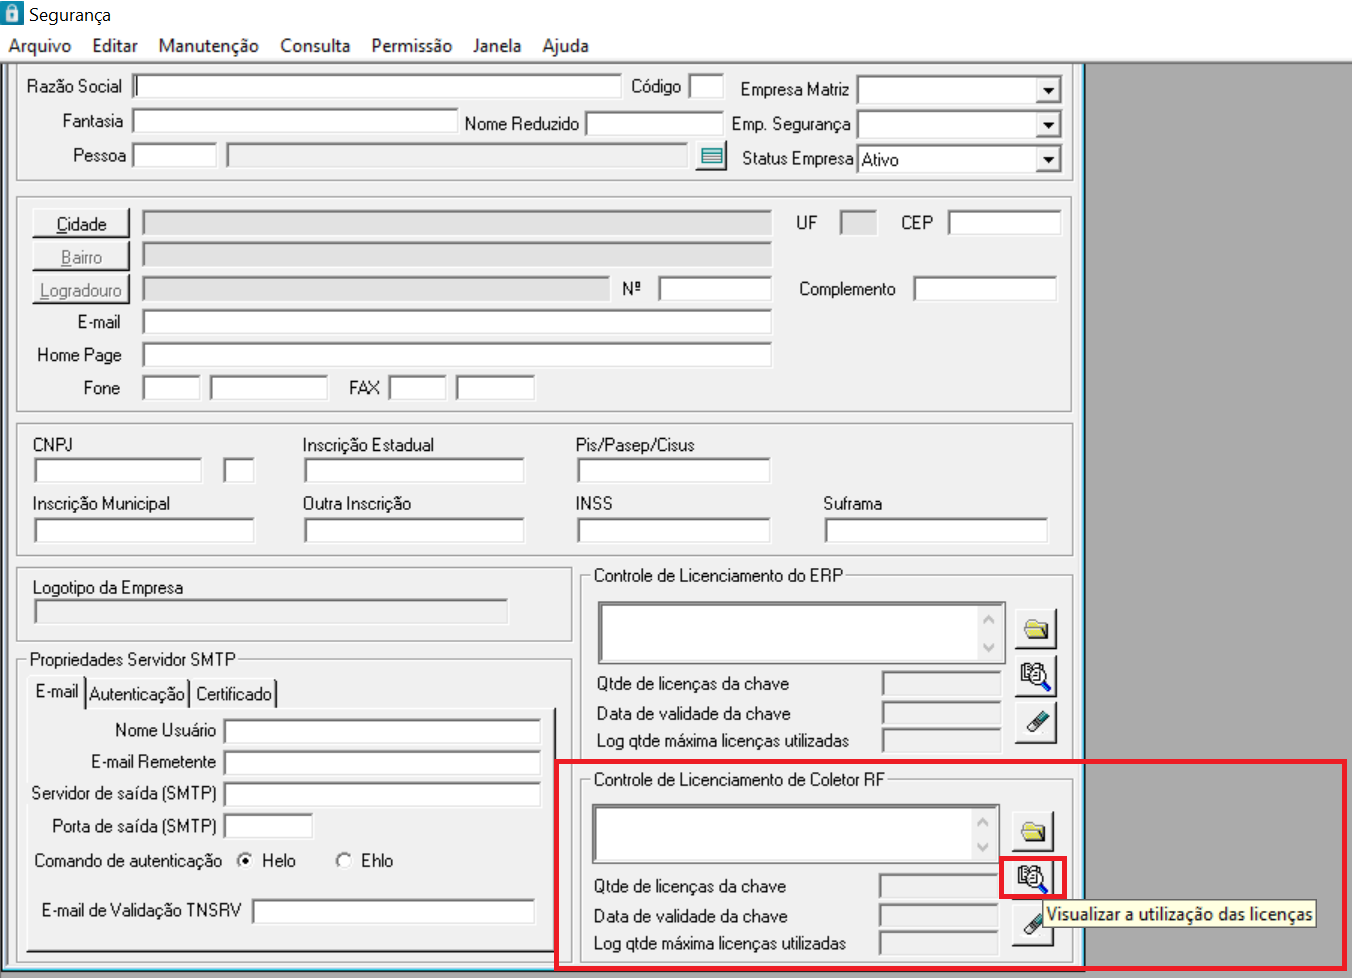Open the Ajuda menu
This screenshot has width=1352, height=978.
coord(566,46)
